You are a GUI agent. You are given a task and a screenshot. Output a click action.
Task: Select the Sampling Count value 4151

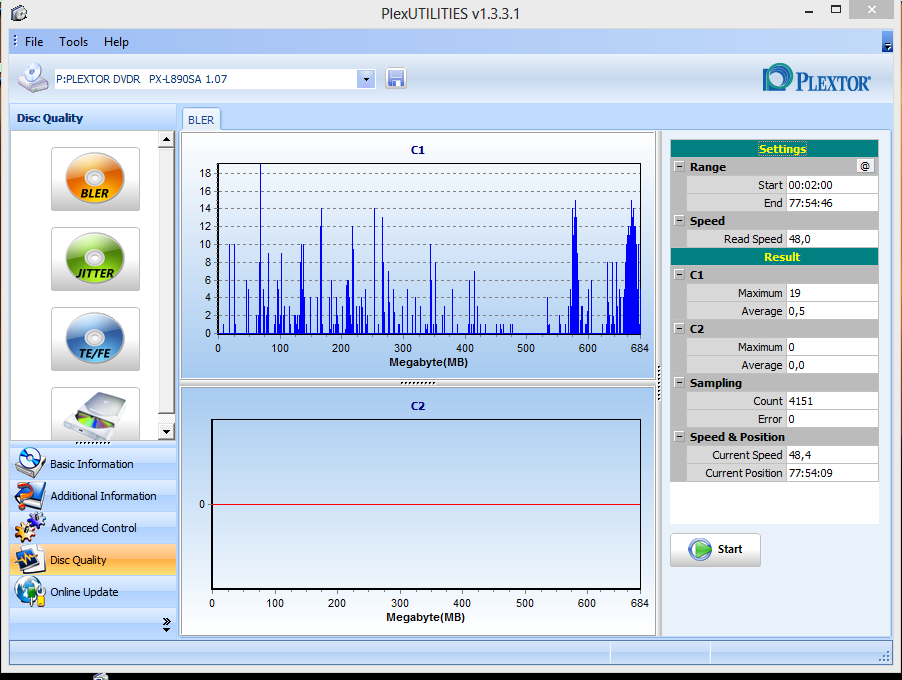tap(832, 401)
